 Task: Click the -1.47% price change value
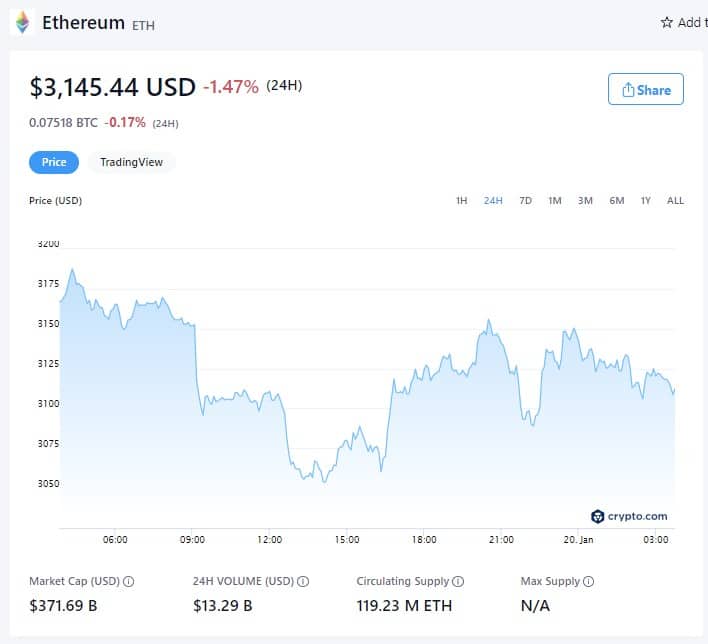tap(231, 87)
